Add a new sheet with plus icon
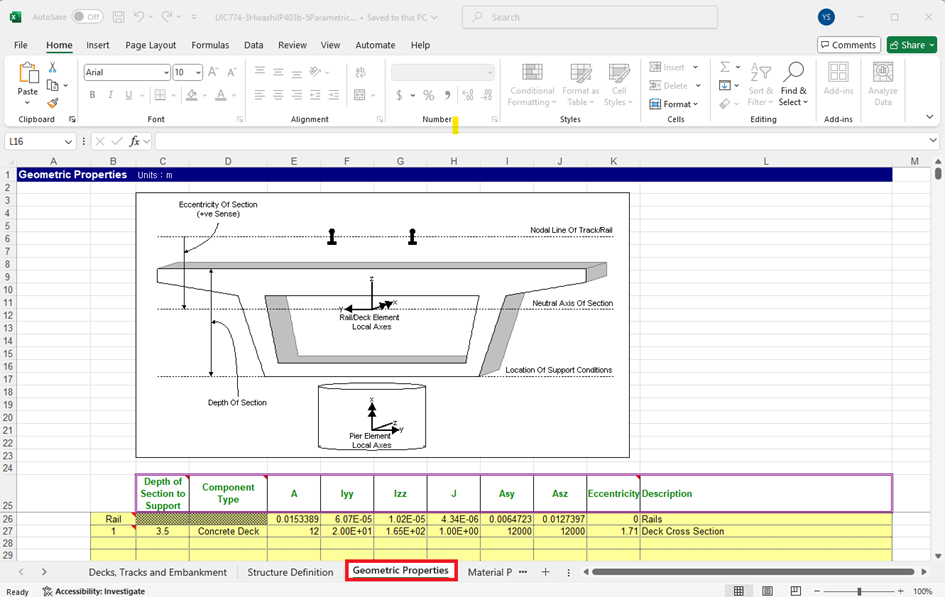Screen dimensions: 945x597 [545, 572]
